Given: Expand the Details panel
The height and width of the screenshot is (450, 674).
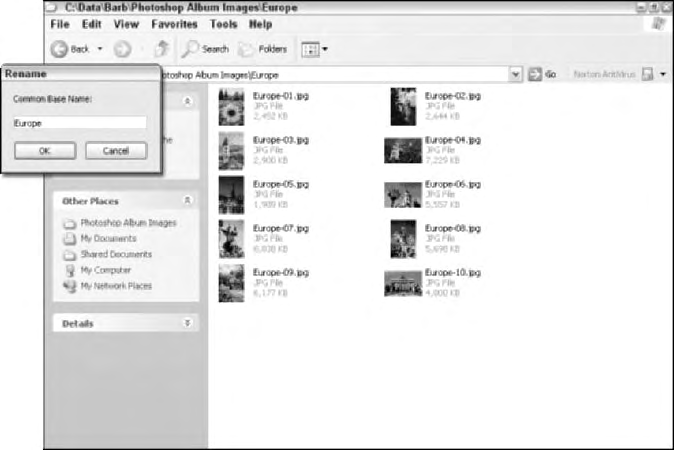Looking at the screenshot, I should click(187, 324).
